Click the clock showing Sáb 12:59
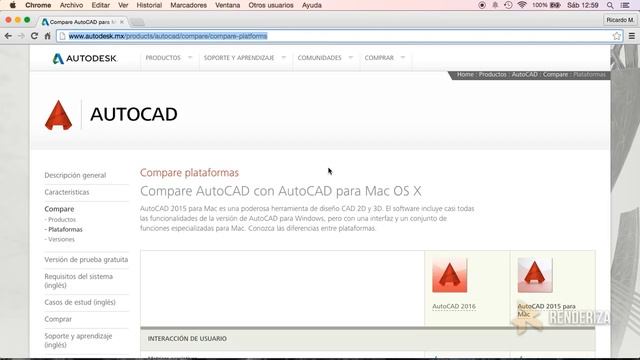This screenshot has height=360, width=640. pos(582,5)
